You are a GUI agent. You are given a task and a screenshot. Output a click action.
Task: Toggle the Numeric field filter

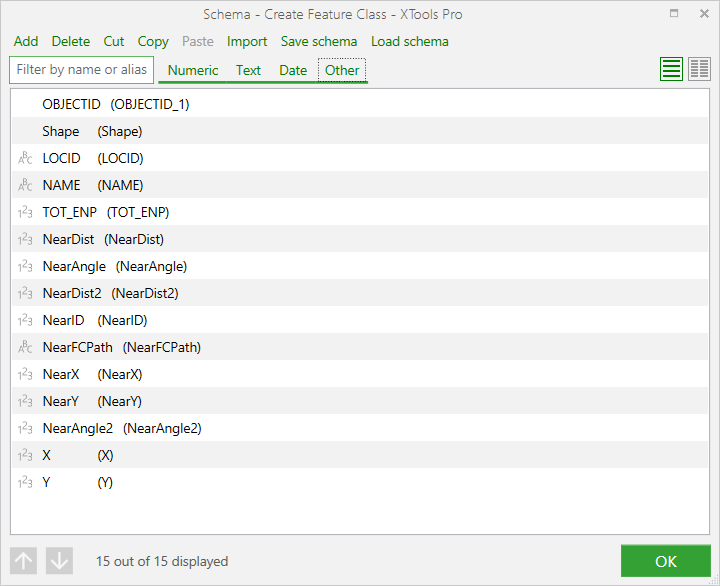193,70
